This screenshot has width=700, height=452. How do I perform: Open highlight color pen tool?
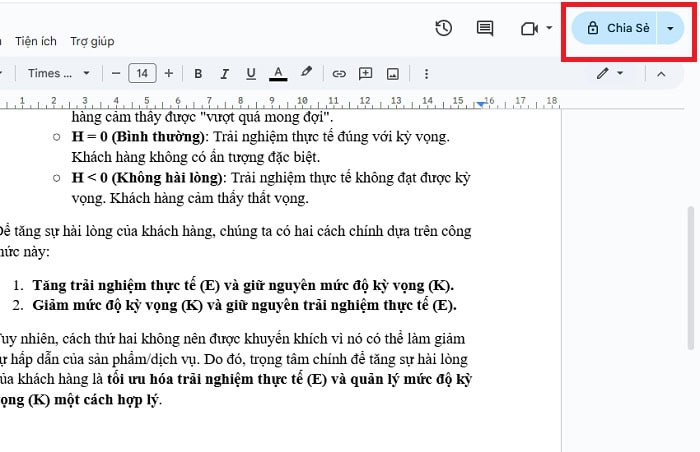pyautogui.click(x=306, y=72)
